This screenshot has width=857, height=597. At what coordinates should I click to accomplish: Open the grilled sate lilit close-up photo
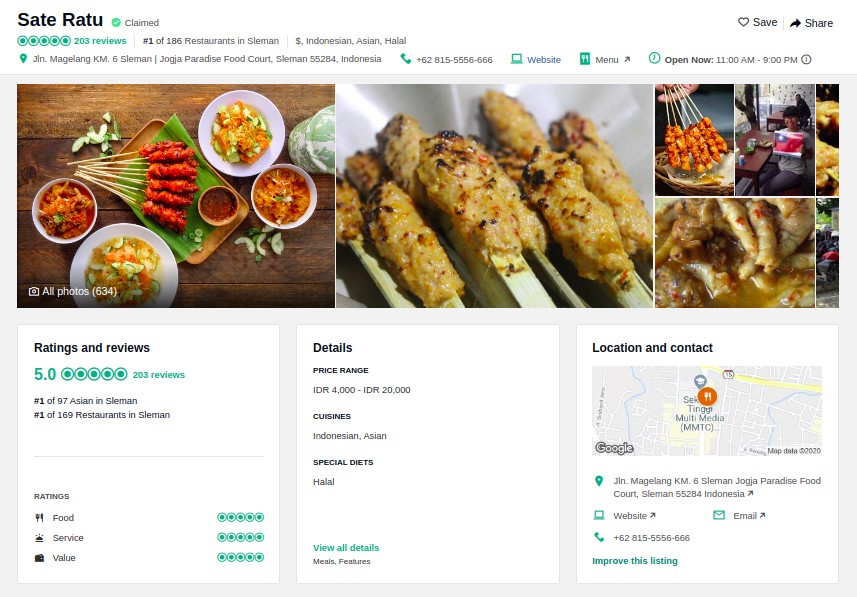tap(495, 196)
